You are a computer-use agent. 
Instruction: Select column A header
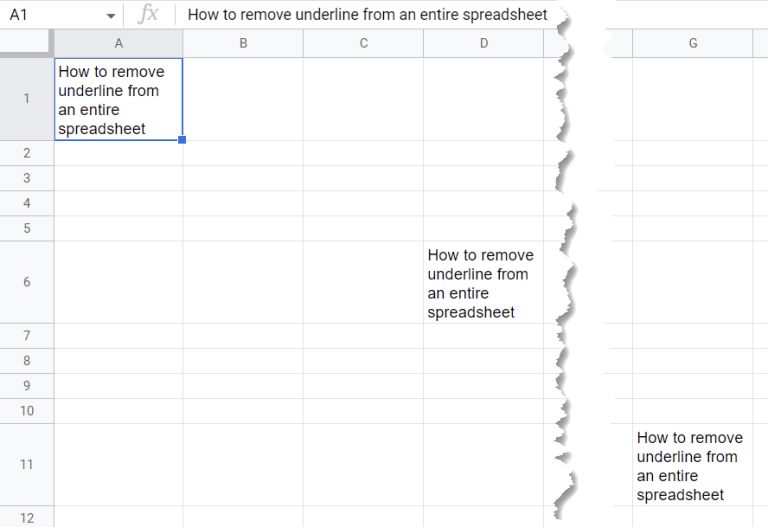[x=118, y=43]
